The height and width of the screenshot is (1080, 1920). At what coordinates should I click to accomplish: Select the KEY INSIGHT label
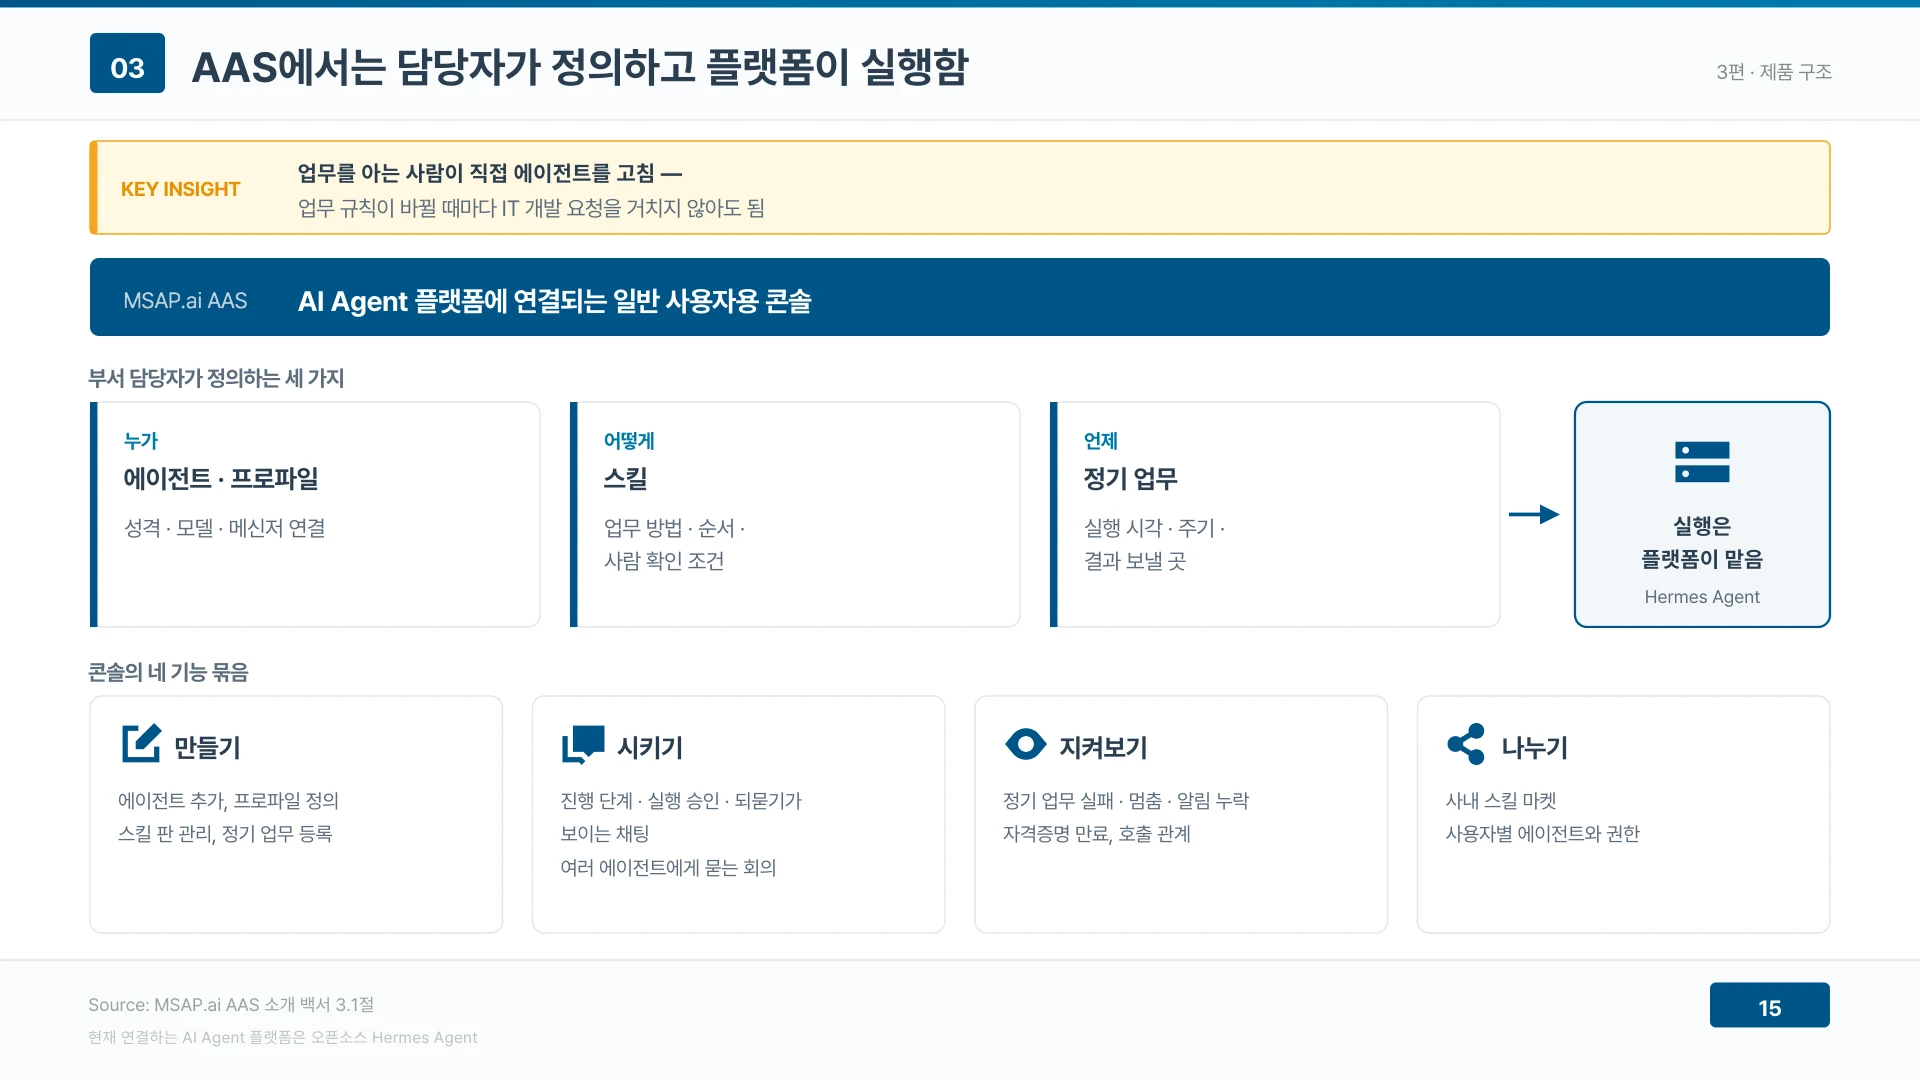tap(180, 189)
